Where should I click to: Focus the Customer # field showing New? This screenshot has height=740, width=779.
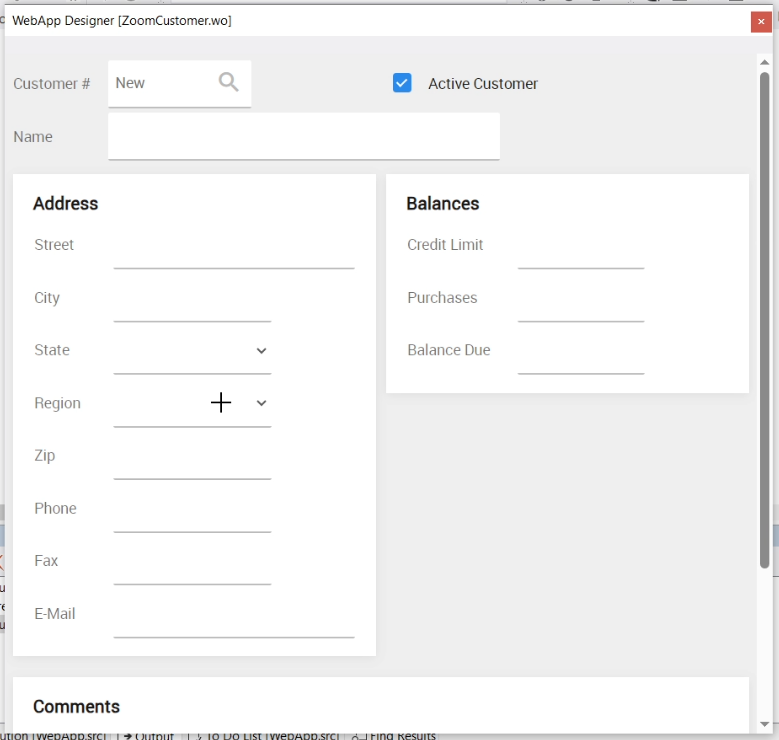click(160, 83)
